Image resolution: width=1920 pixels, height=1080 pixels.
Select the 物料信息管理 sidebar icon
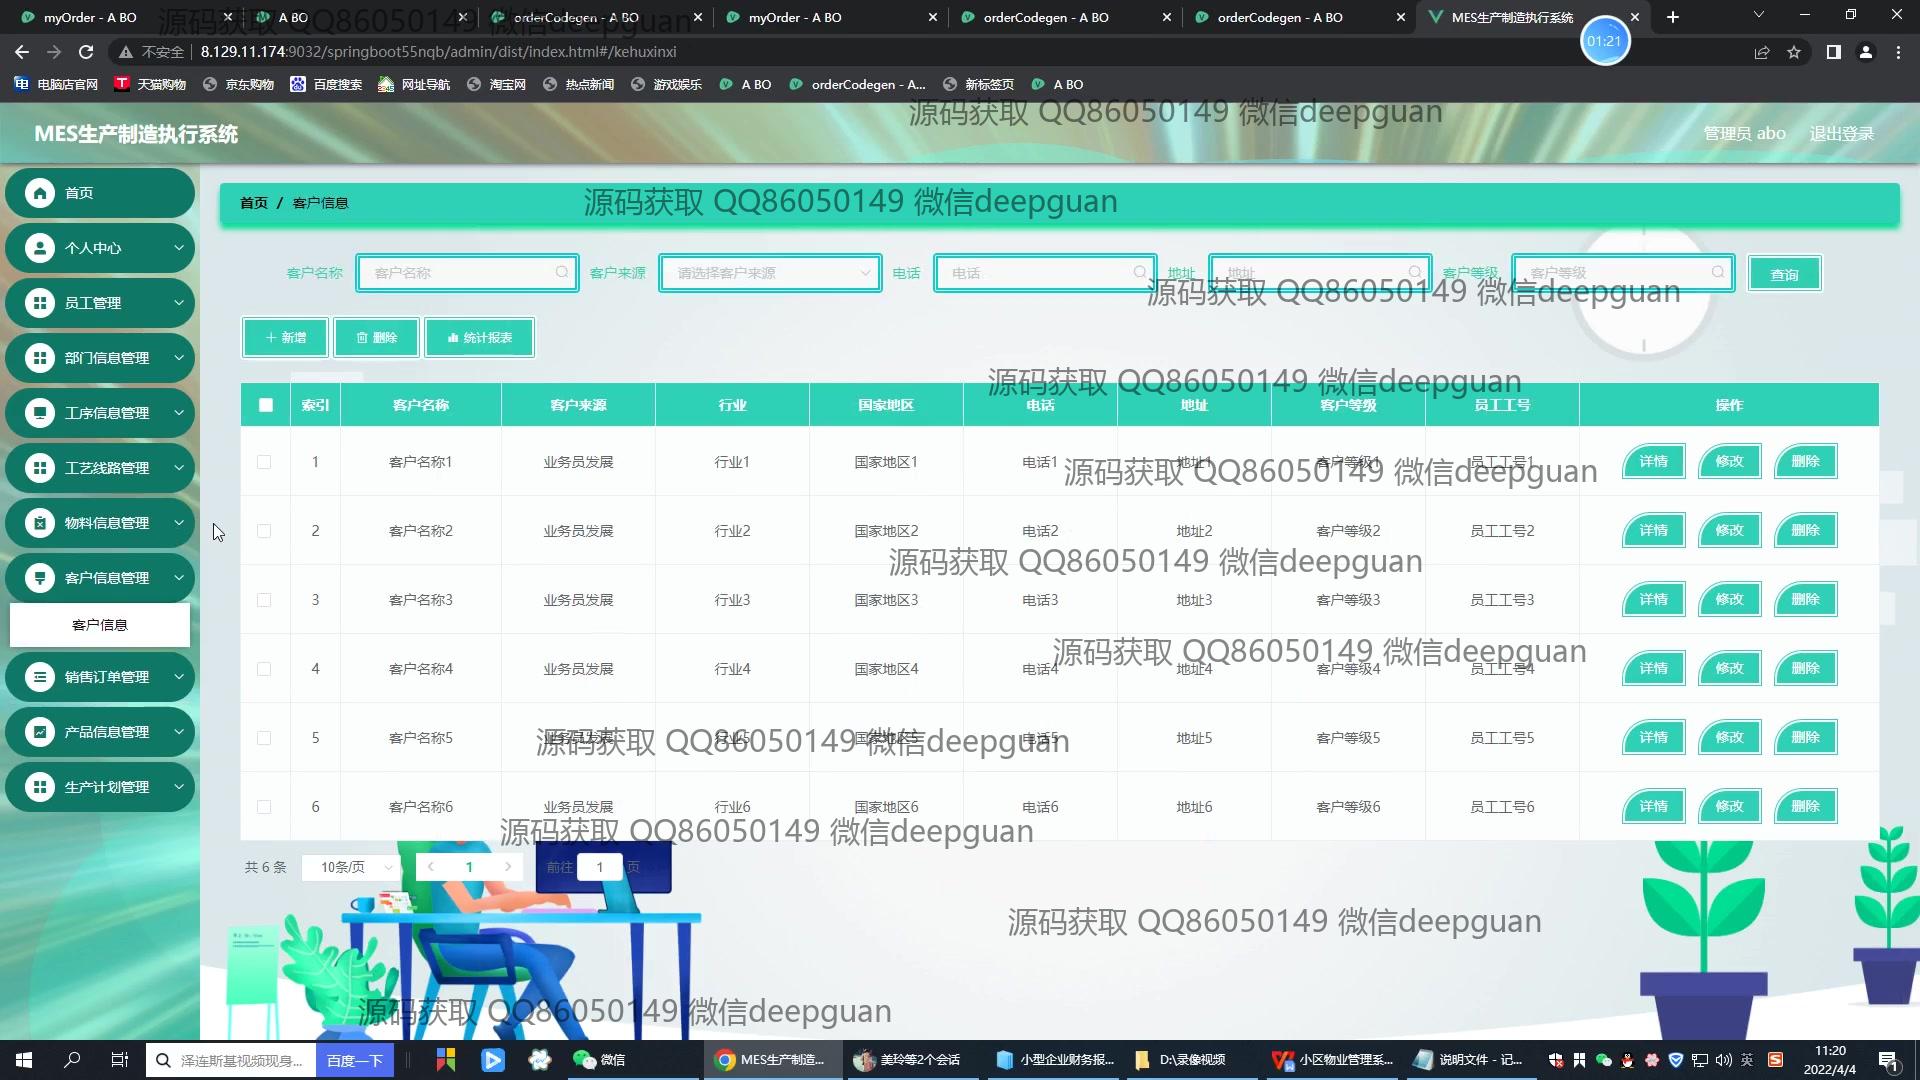(40, 522)
